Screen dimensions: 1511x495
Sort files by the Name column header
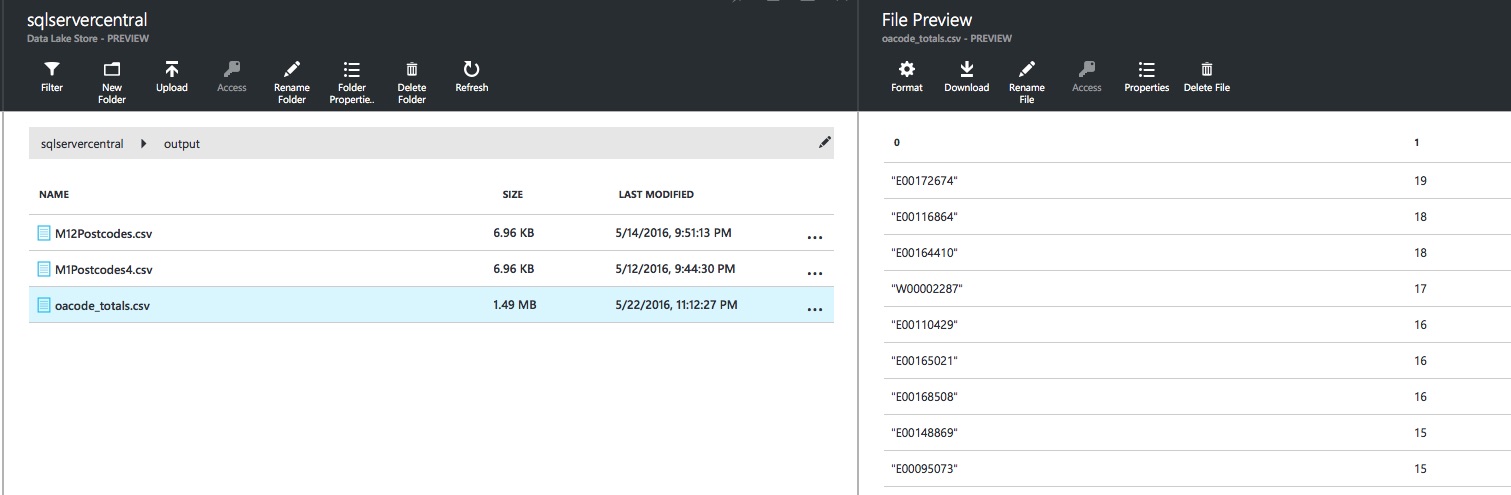tap(54, 195)
